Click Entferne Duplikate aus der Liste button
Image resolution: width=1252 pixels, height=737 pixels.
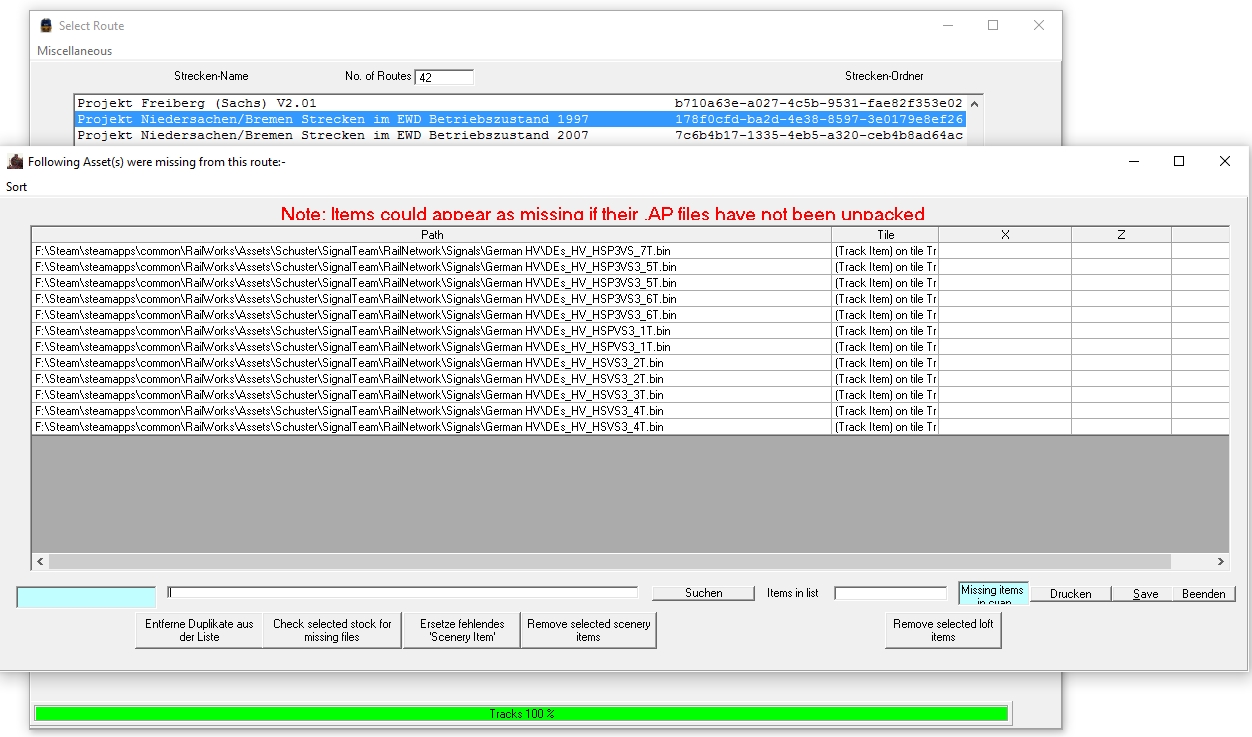pyautogui.click(x=199, y=630)
